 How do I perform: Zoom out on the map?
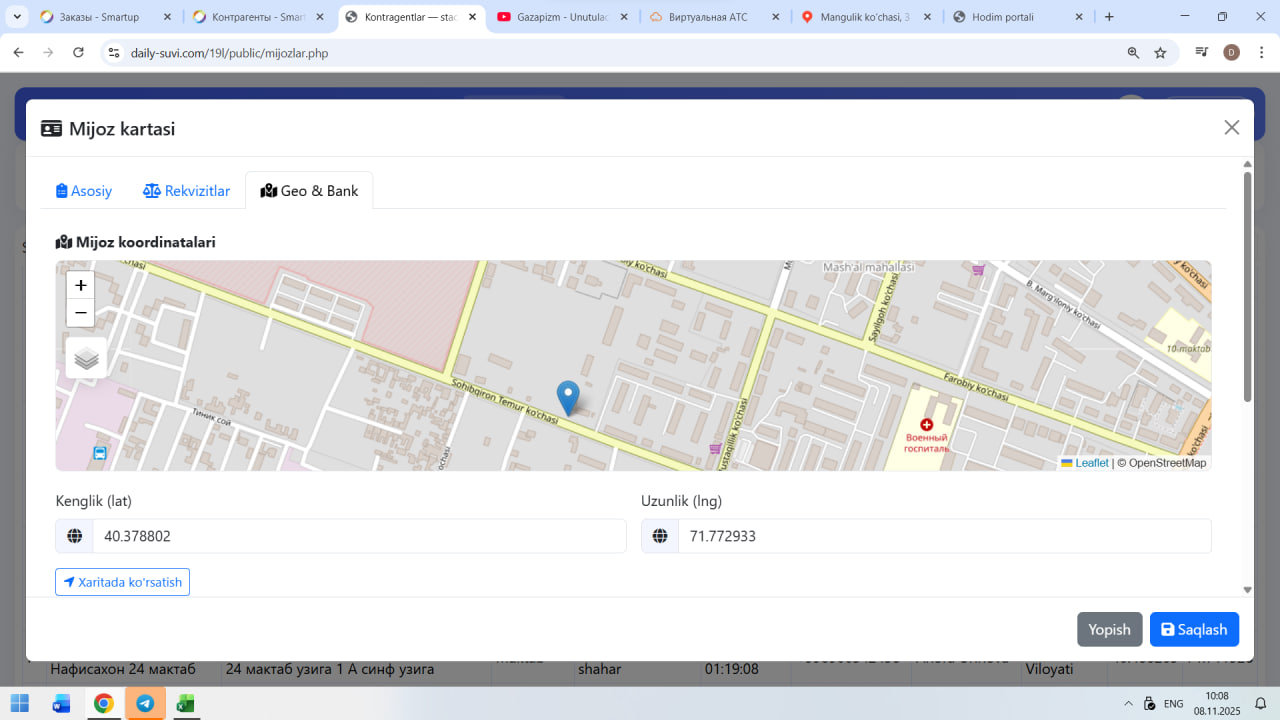pyautogui.click(x=81, y=313)
